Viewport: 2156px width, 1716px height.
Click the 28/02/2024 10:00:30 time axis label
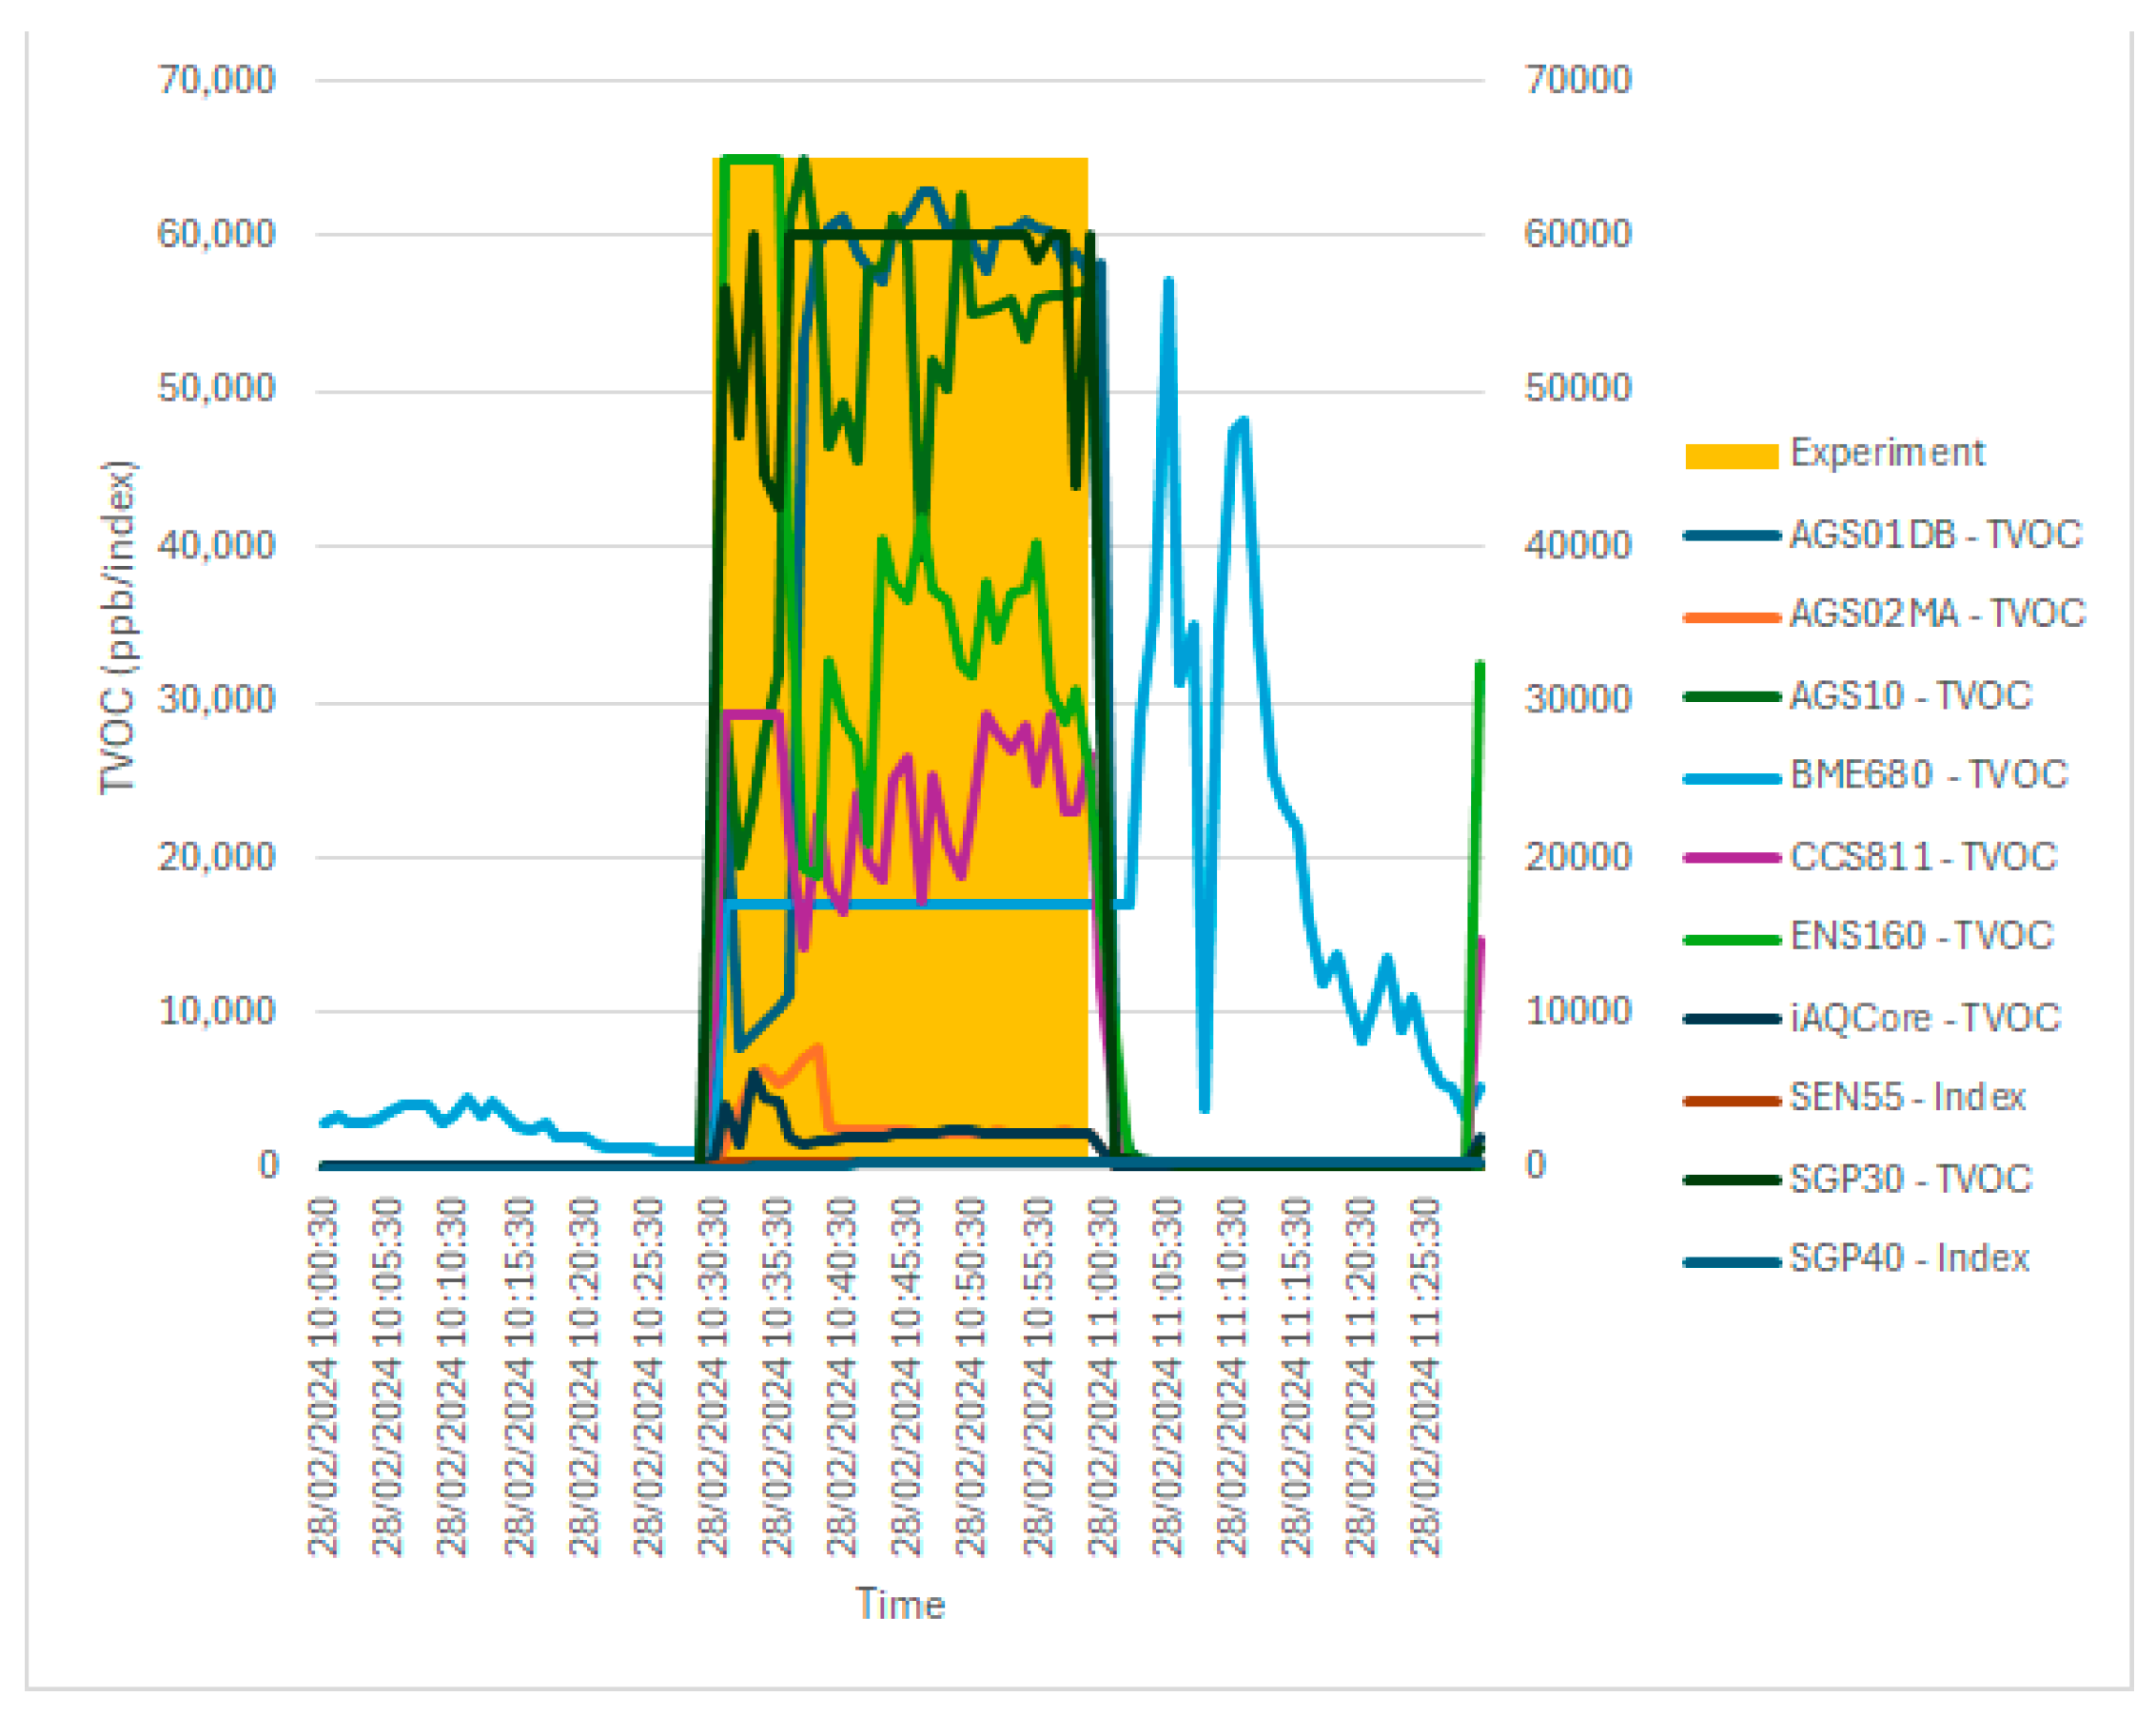click(x=323, y=1378)
